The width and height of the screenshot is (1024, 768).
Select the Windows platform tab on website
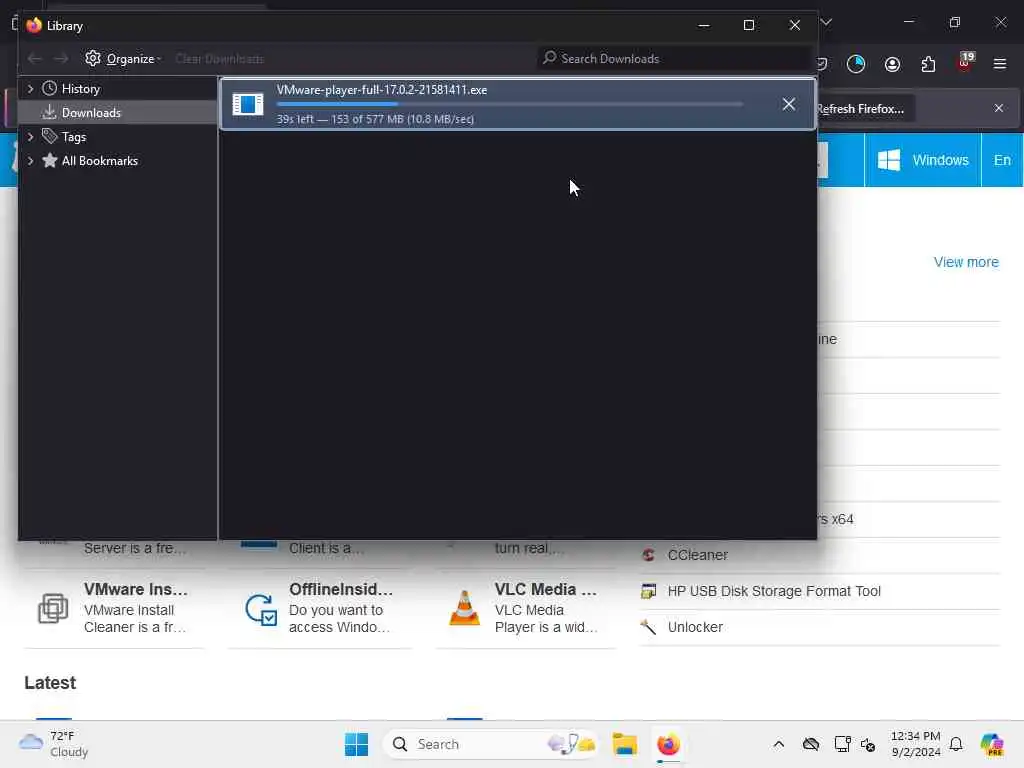(x=923, y=161)
